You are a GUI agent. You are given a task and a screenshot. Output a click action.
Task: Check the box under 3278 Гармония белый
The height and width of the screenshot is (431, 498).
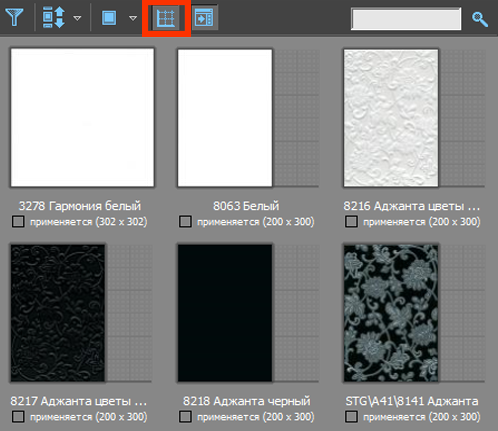[x=18, y=222]
